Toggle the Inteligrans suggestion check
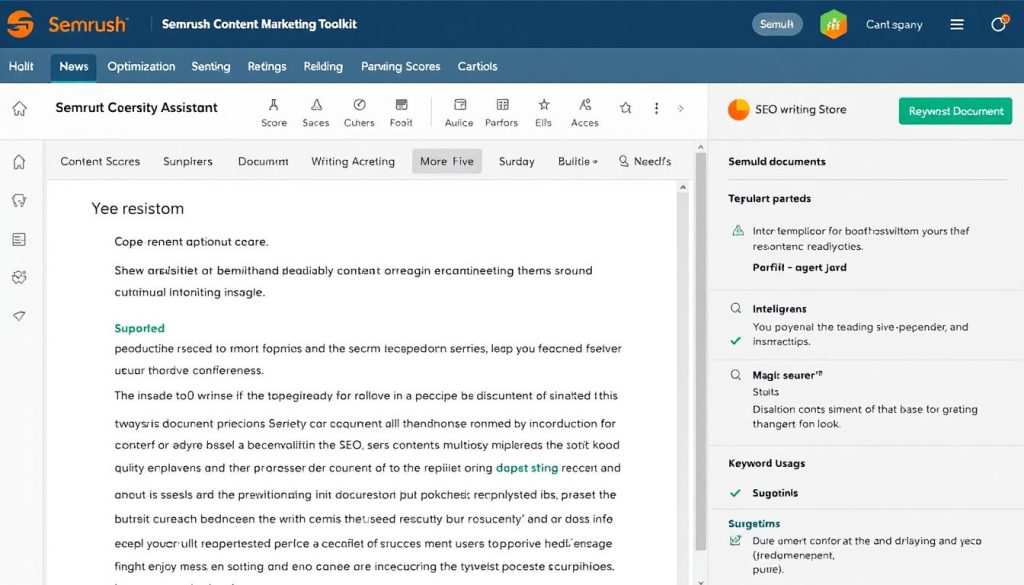Viewport: 1024px width, 585px height. click(x=734, y=338)
